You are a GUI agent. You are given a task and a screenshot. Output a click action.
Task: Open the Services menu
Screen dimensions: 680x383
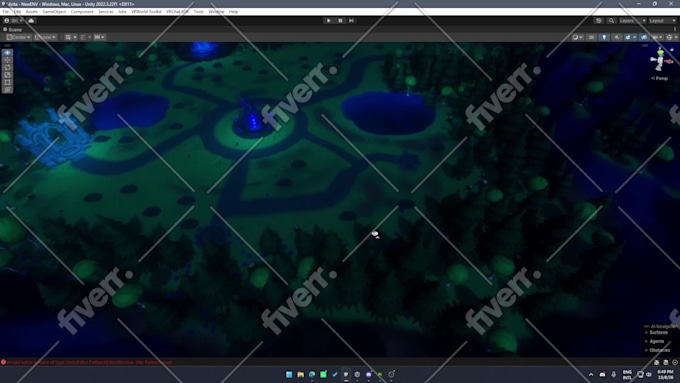pyautogui.click(x=105, y=12)
